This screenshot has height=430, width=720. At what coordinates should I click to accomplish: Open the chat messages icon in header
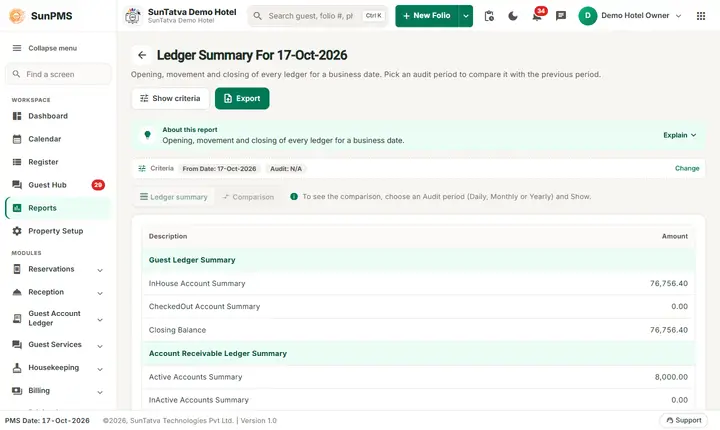coord(561,16)
